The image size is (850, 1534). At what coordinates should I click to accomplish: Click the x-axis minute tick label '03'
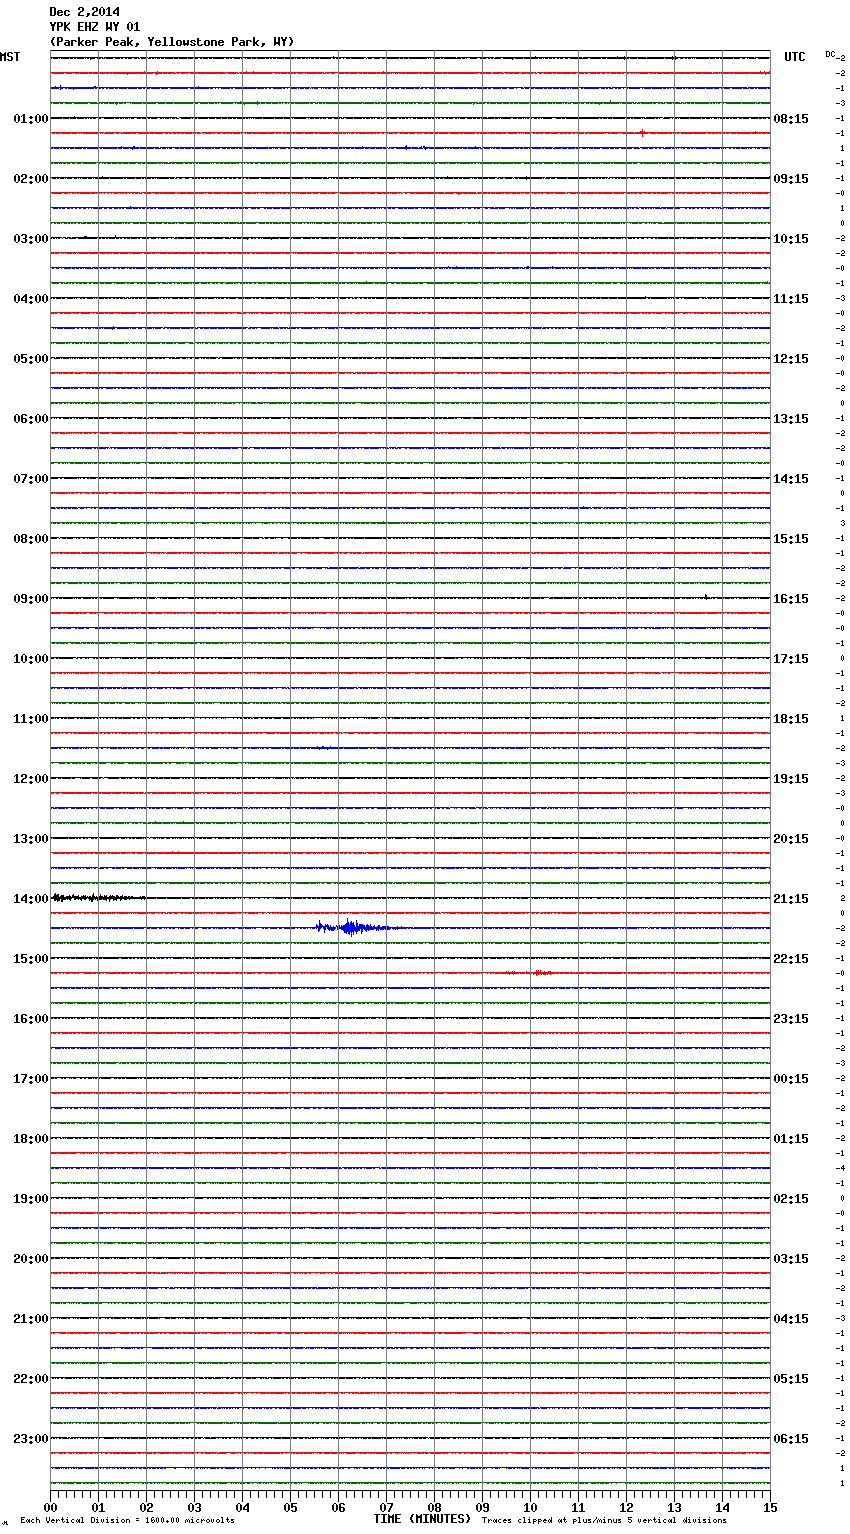pyautogui.click(x=194, y=1507)
